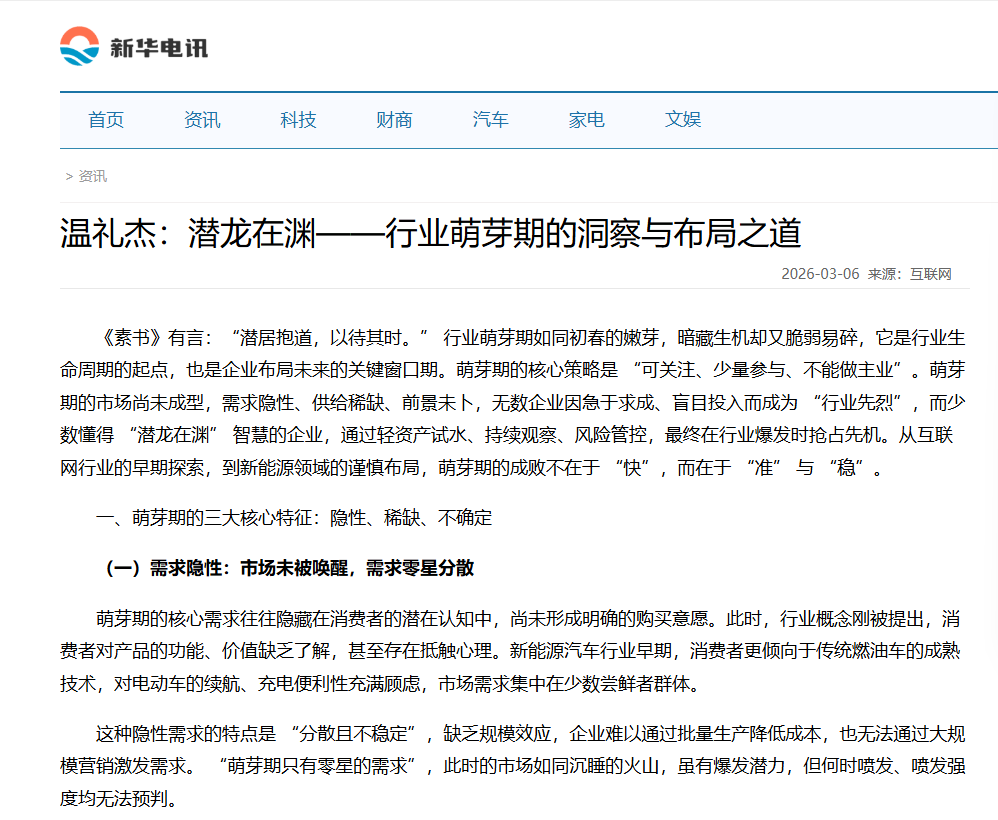This screenshot has height=820, width=998.
Task: Click the navigation bar background area
Action: pos(850,119)
